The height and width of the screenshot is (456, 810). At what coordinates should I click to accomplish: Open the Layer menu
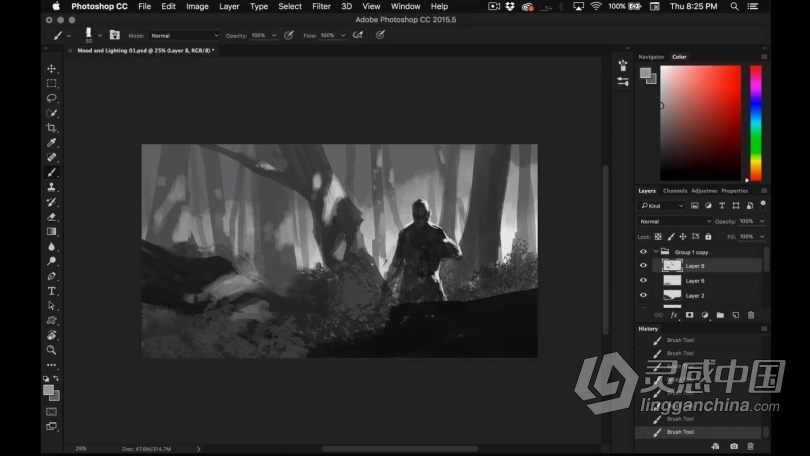(229, 6)
